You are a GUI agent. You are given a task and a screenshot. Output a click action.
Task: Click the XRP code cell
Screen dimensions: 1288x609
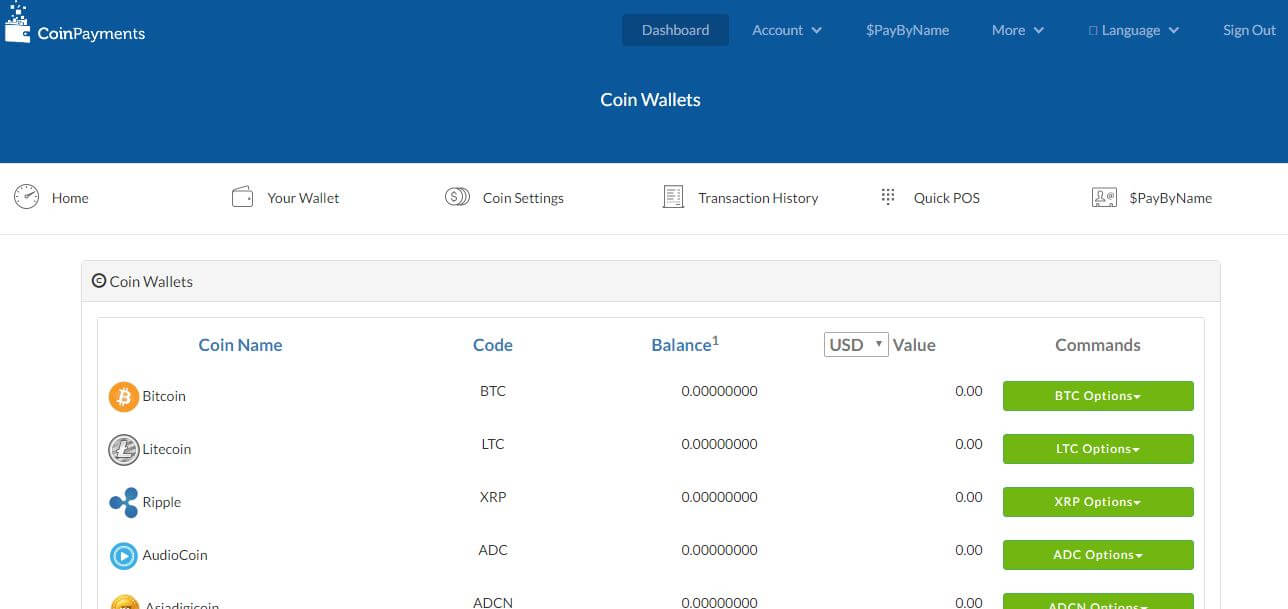(493, 497)
